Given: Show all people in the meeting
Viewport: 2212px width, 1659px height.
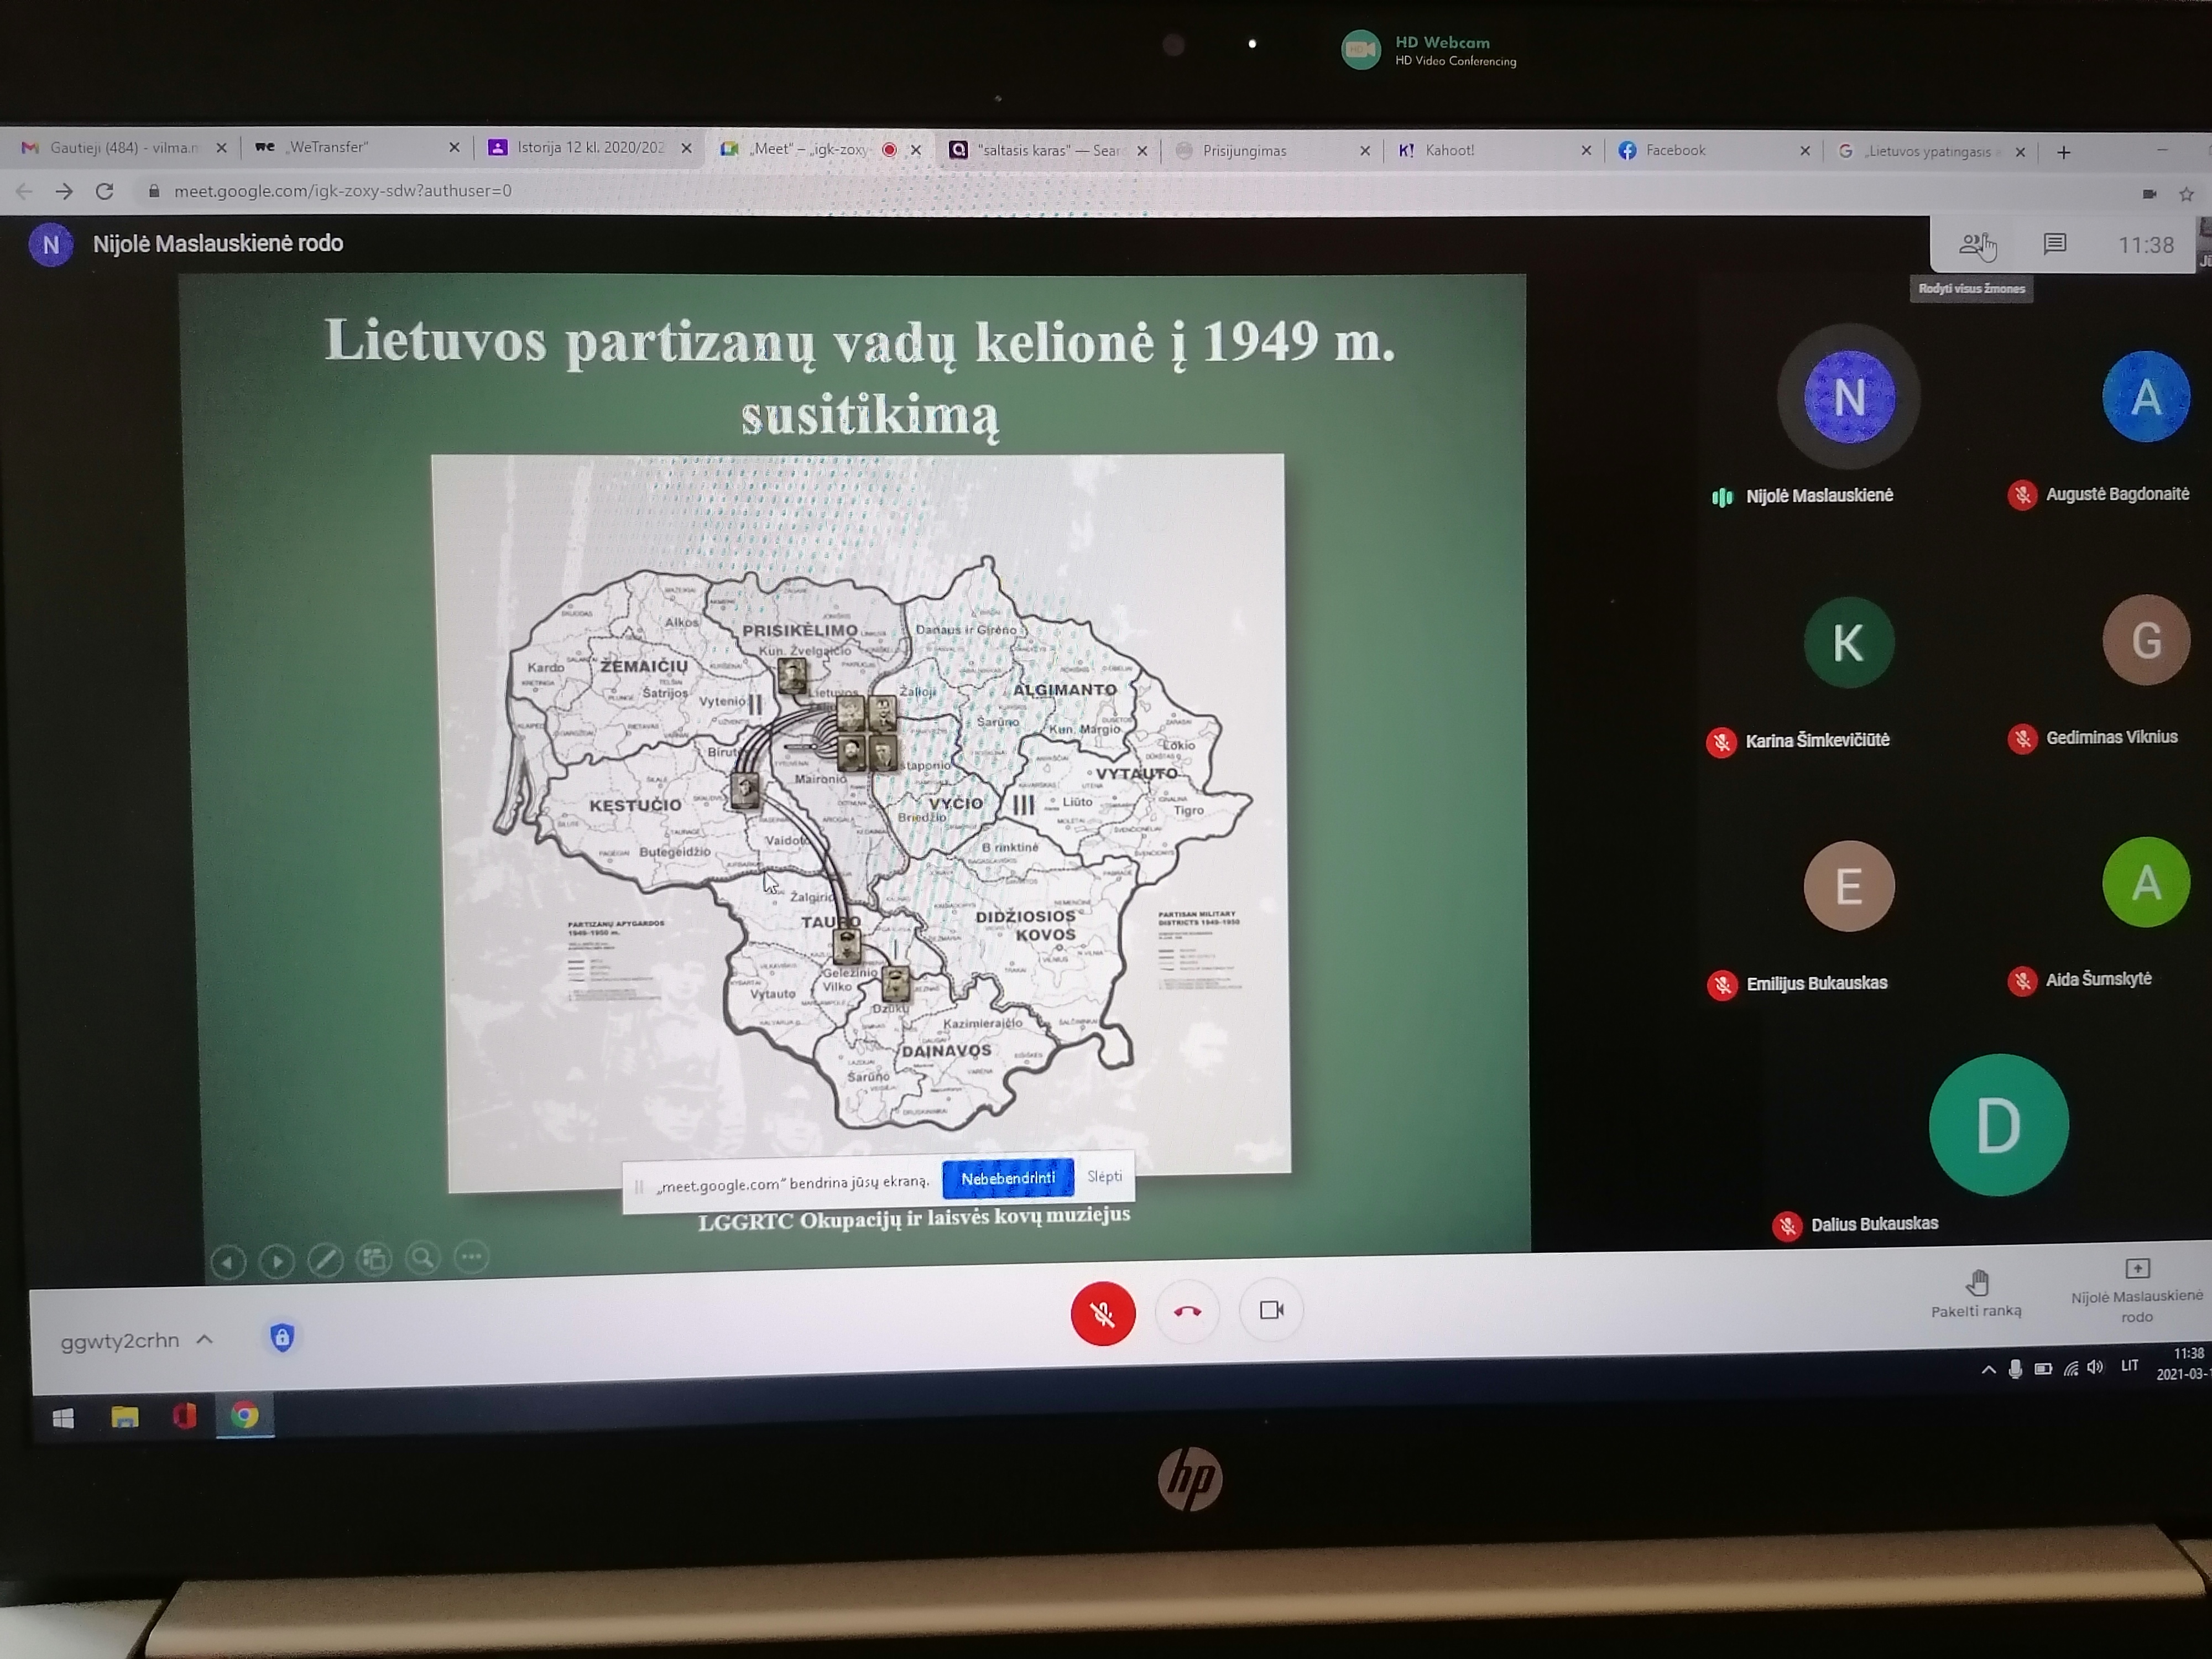Looking at the screenshot, I should (1975, 244).
